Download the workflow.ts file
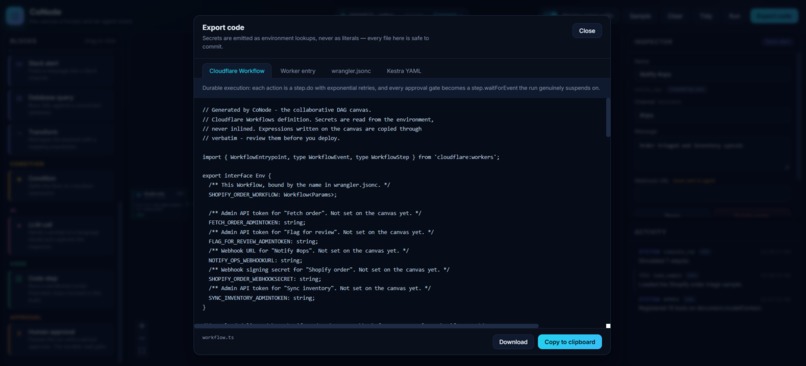 pyautogui.click(x=513, y=342)
